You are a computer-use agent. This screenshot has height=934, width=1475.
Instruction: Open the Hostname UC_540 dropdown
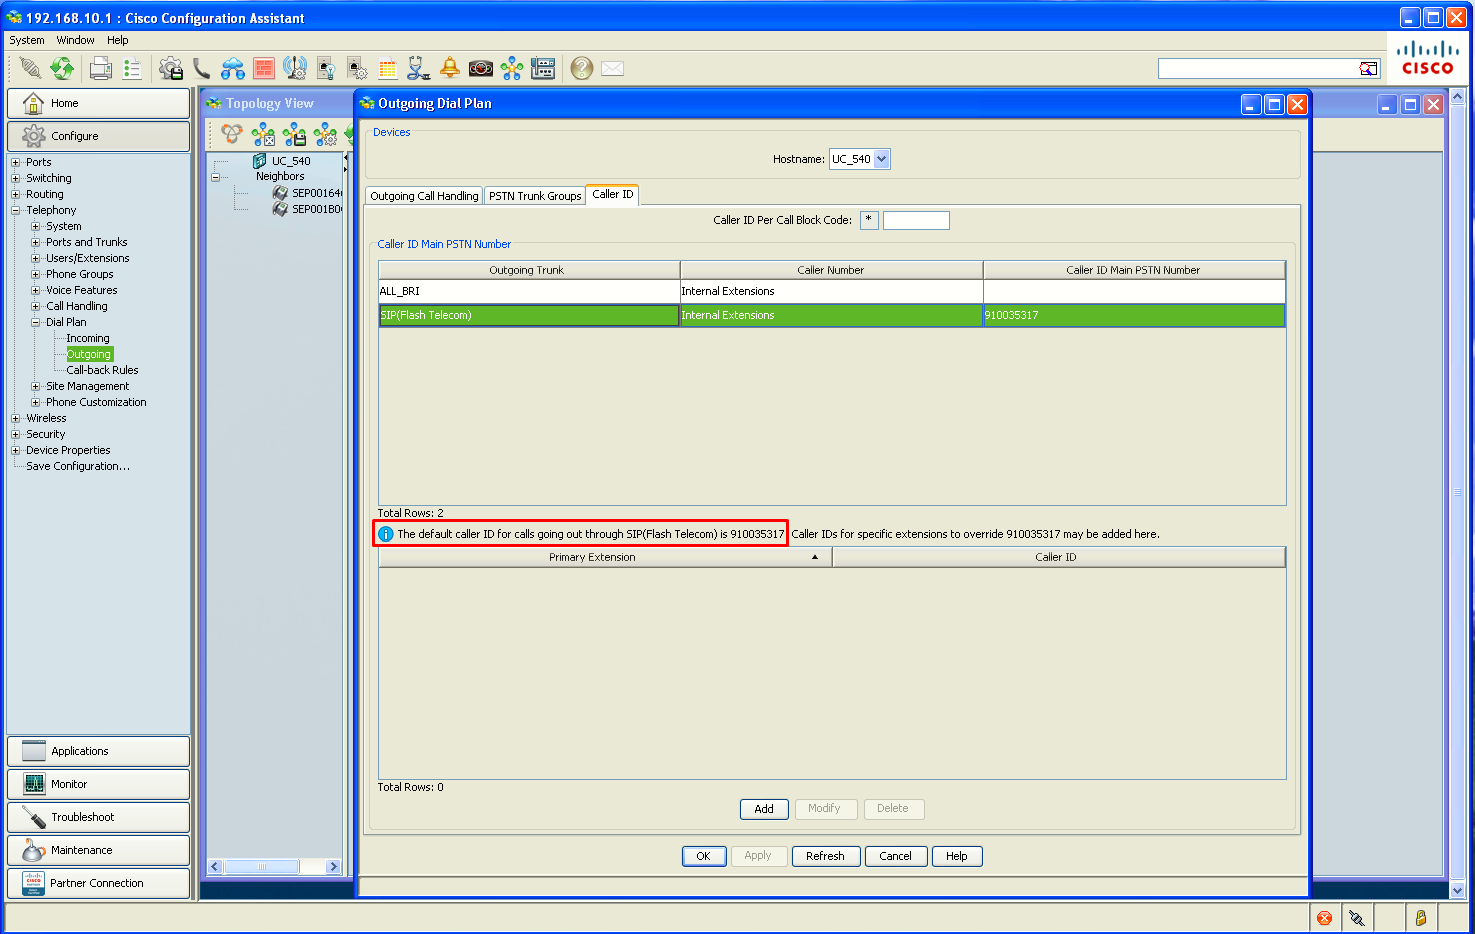click(x=881, y=159)
